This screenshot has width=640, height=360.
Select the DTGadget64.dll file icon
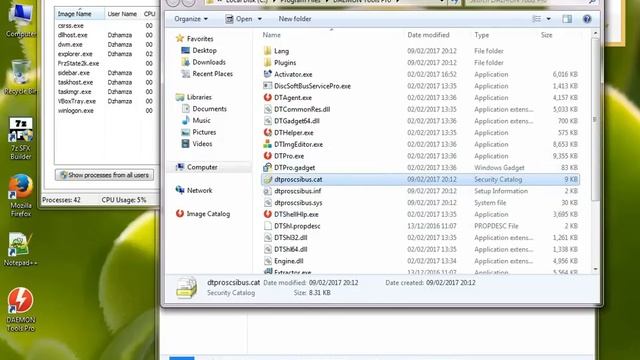(x=267, y=121)
